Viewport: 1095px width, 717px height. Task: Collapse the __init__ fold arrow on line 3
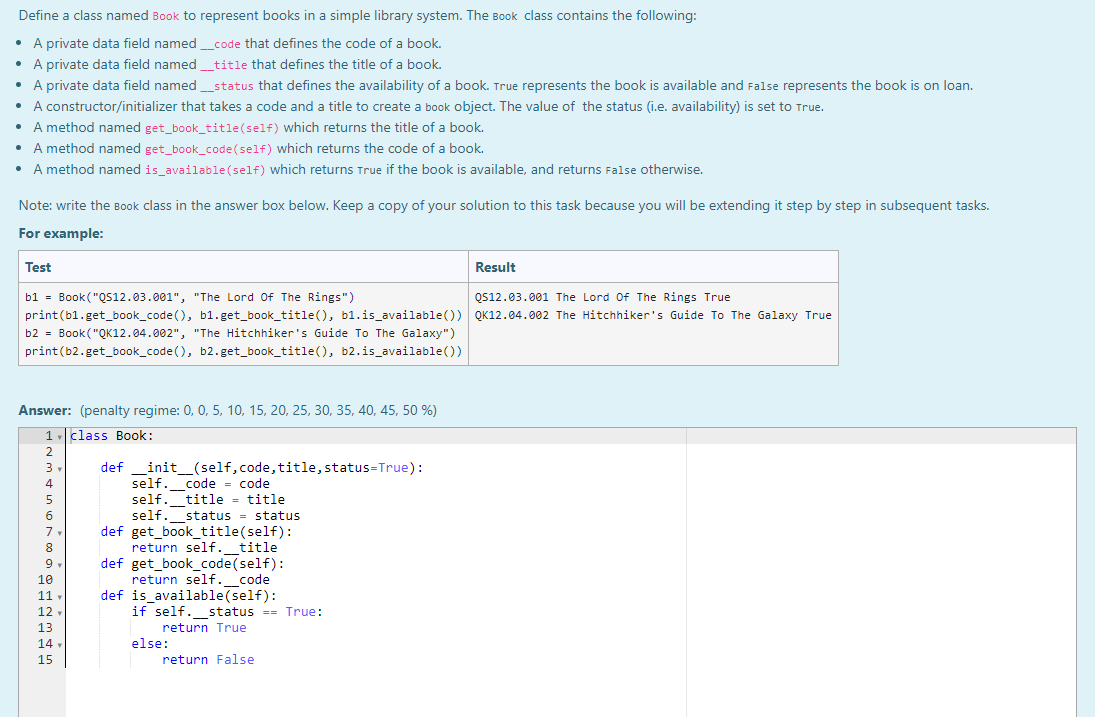60,469
